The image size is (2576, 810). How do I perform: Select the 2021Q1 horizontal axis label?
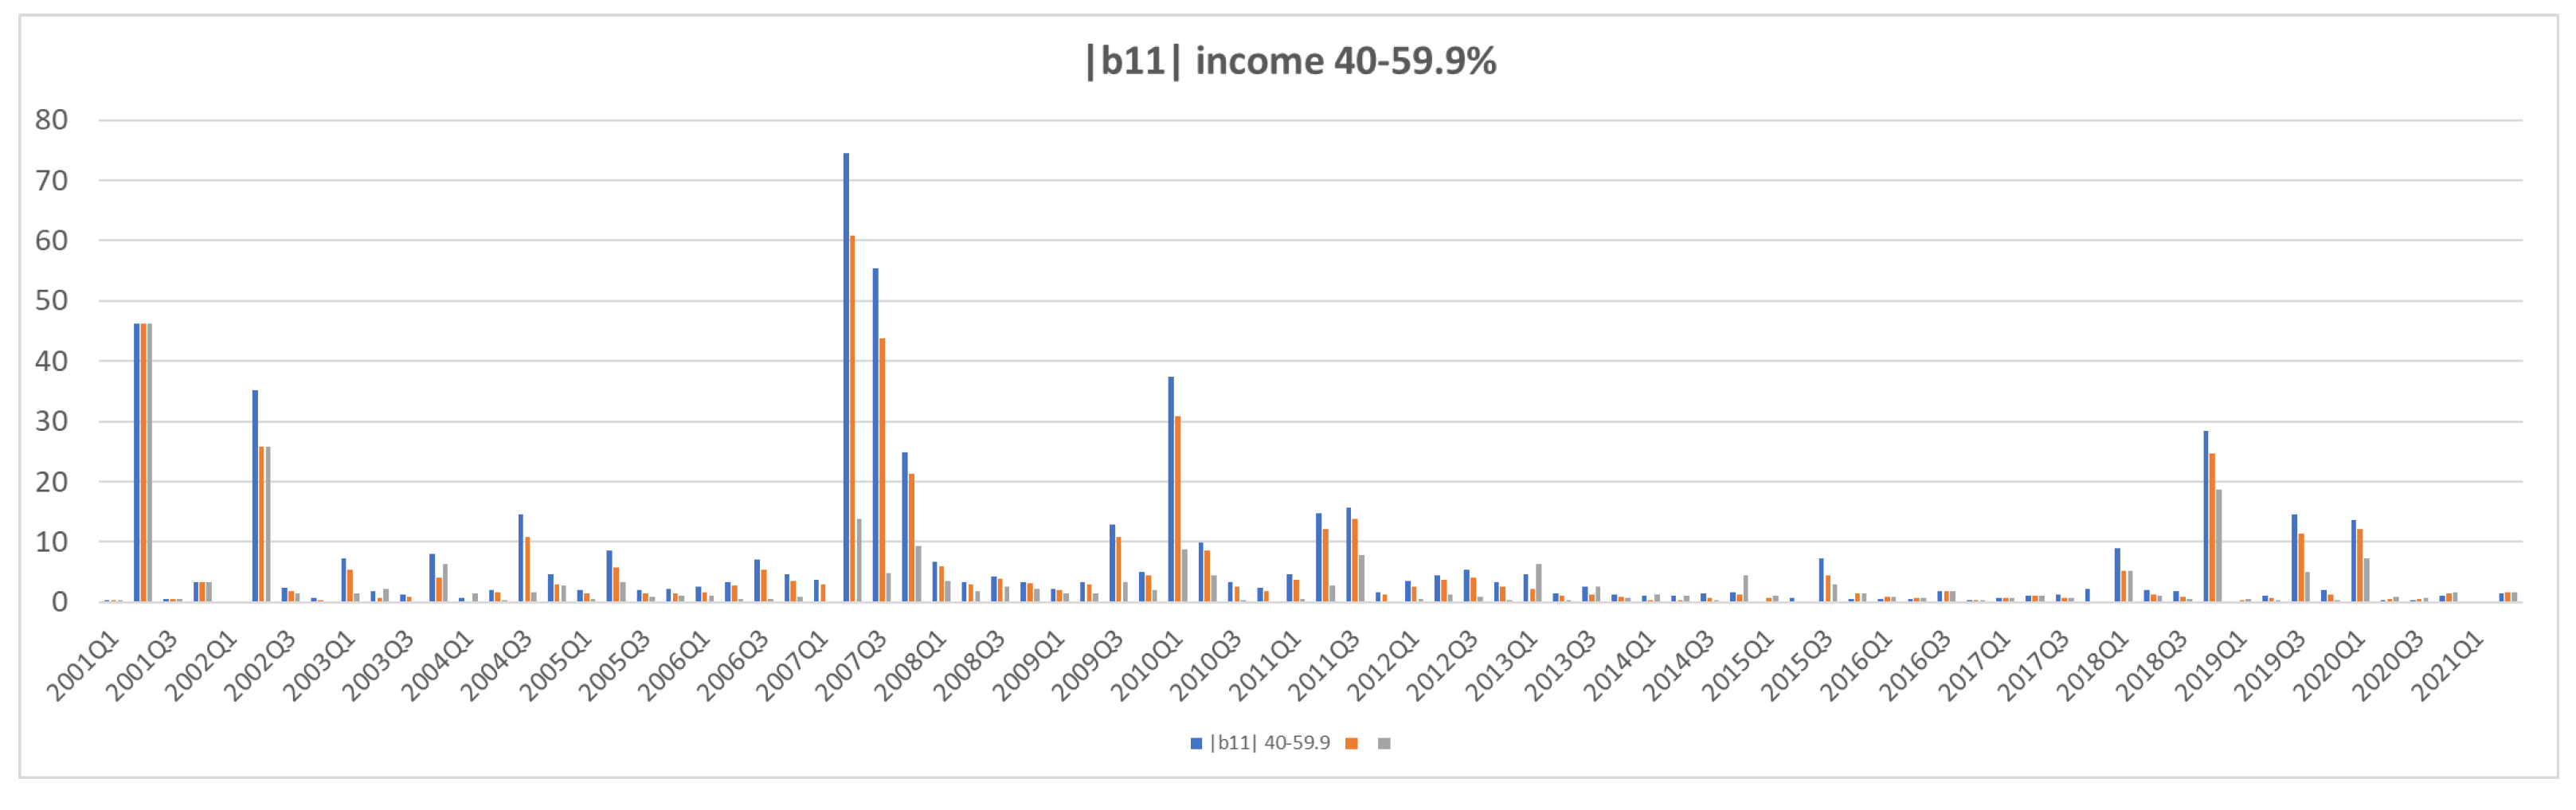coord(2446,666)
